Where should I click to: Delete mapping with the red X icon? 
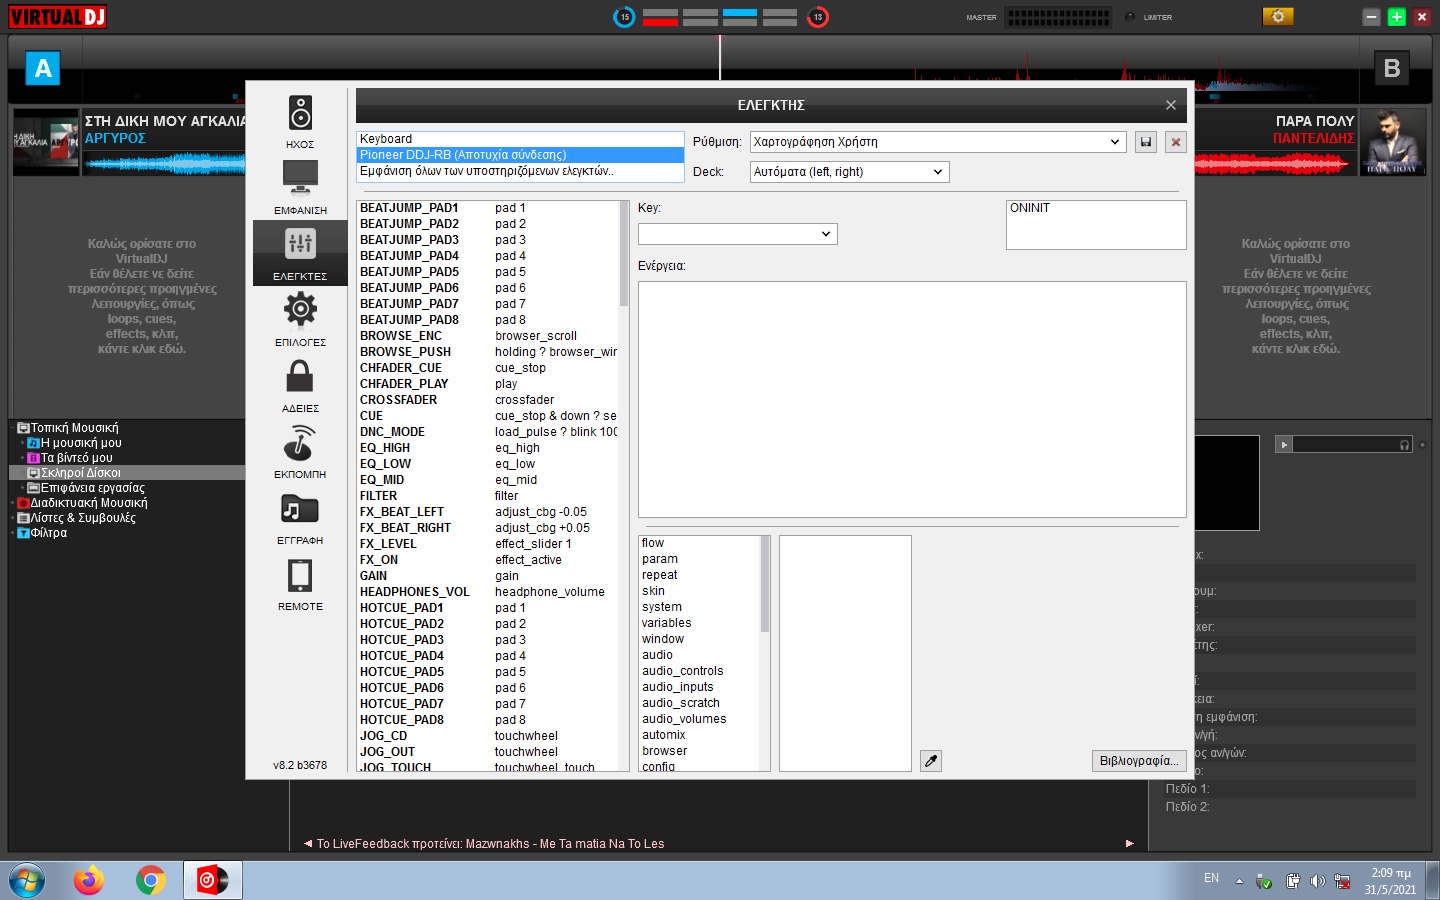[x=1176, y=142]
